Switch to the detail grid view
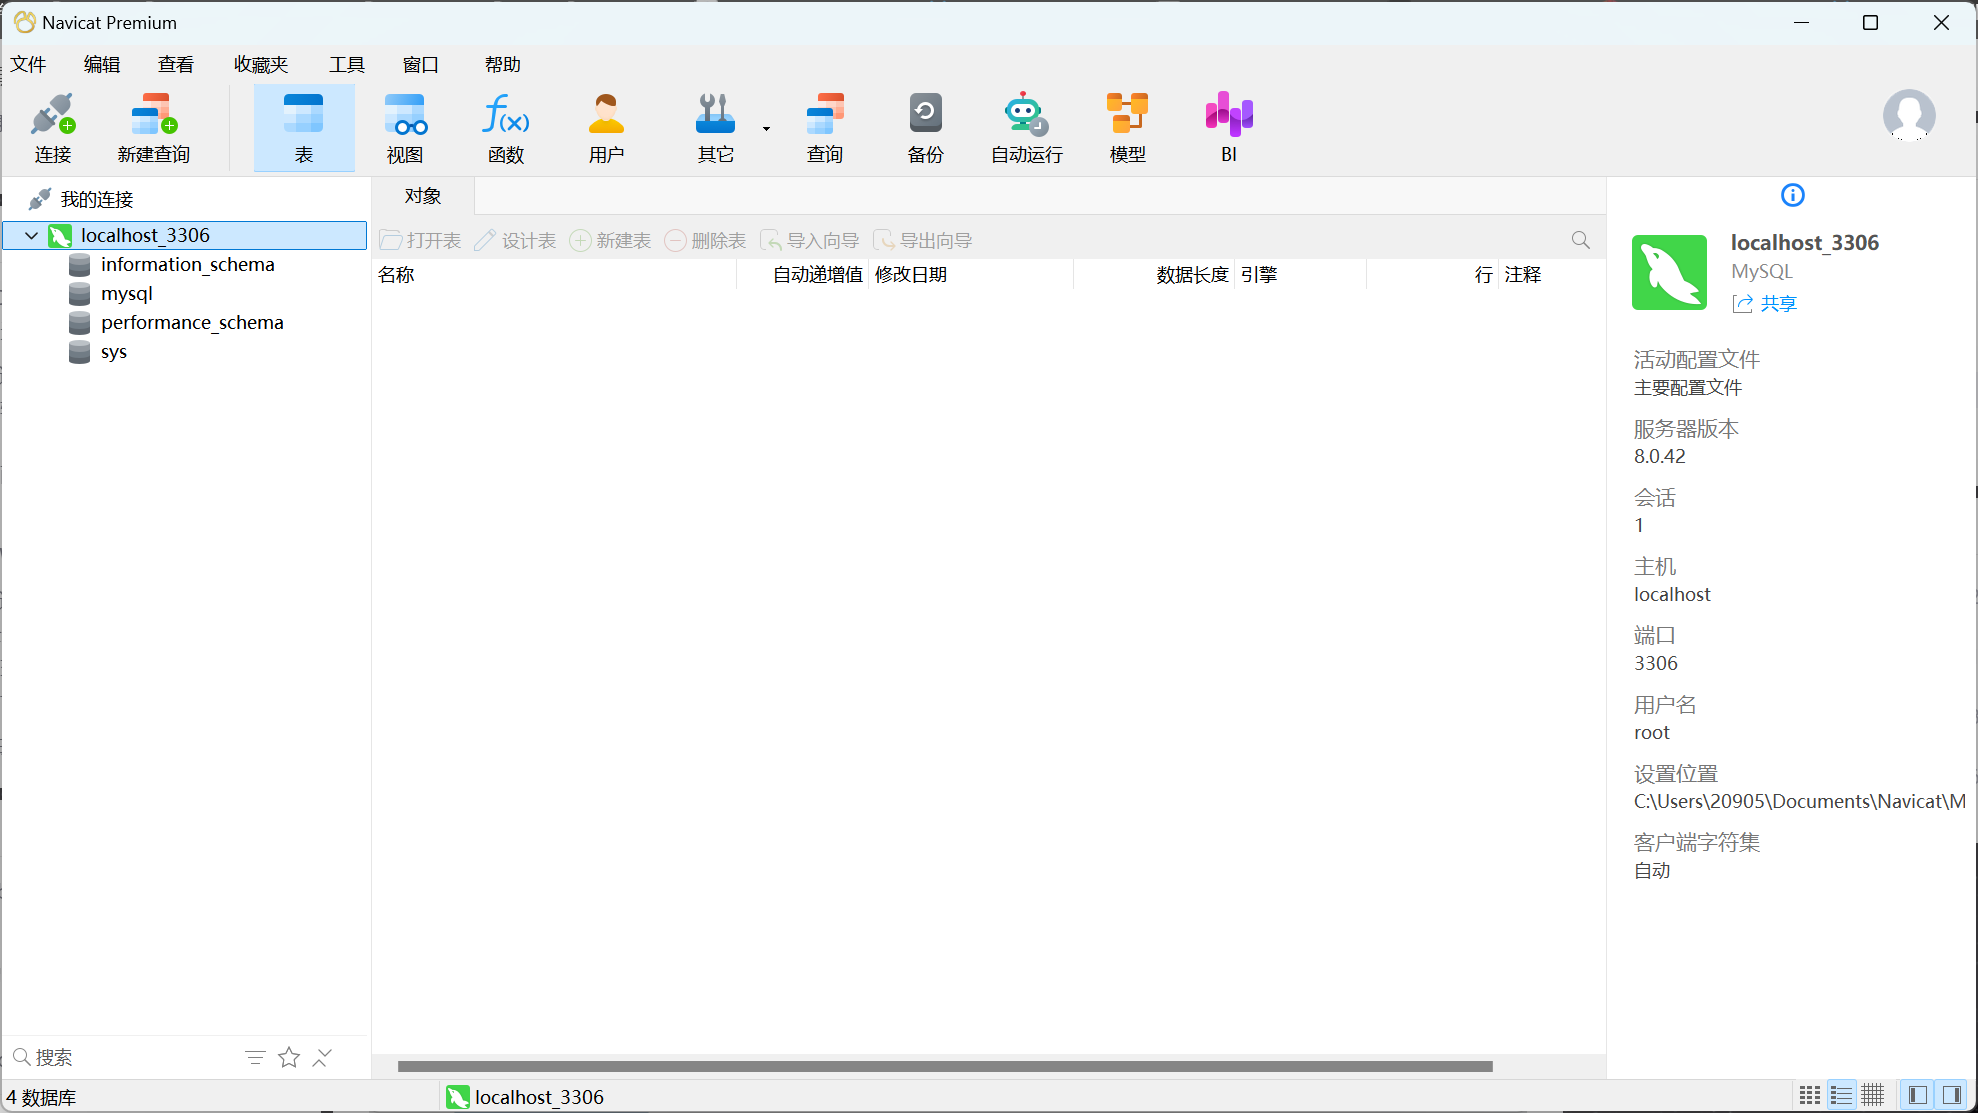 pyautogui.click(x=1872, y=1095)
